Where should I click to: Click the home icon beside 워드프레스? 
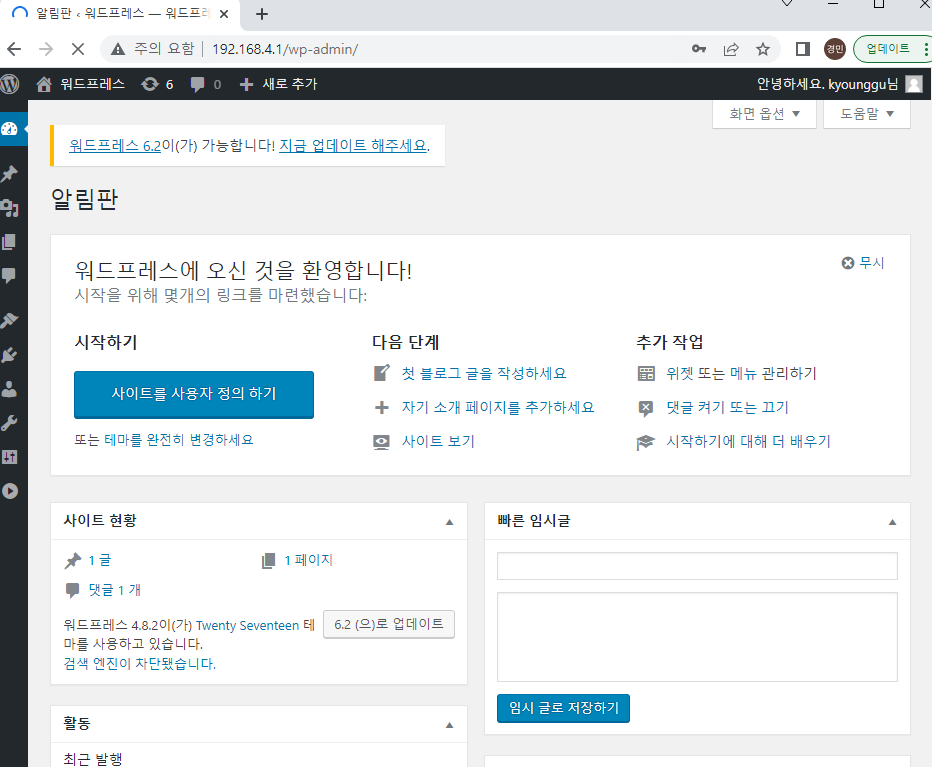click(43, 84)
